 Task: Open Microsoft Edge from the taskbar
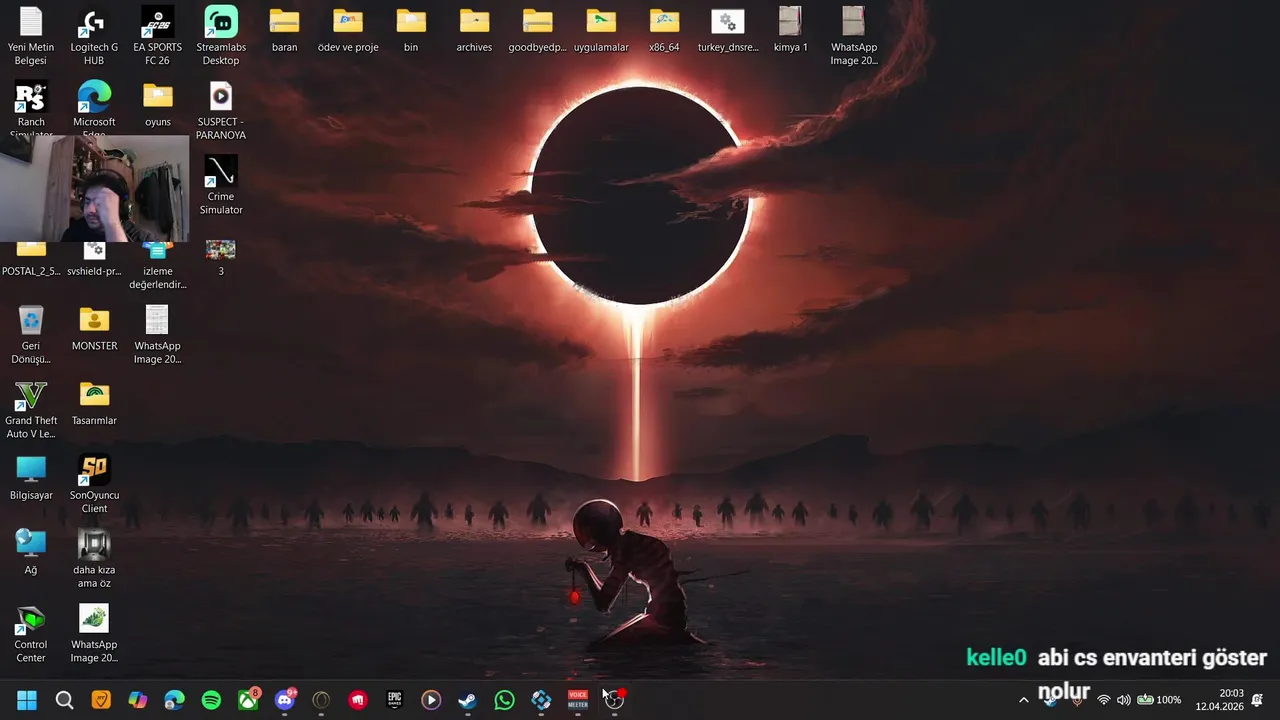[x=174, y=700]
